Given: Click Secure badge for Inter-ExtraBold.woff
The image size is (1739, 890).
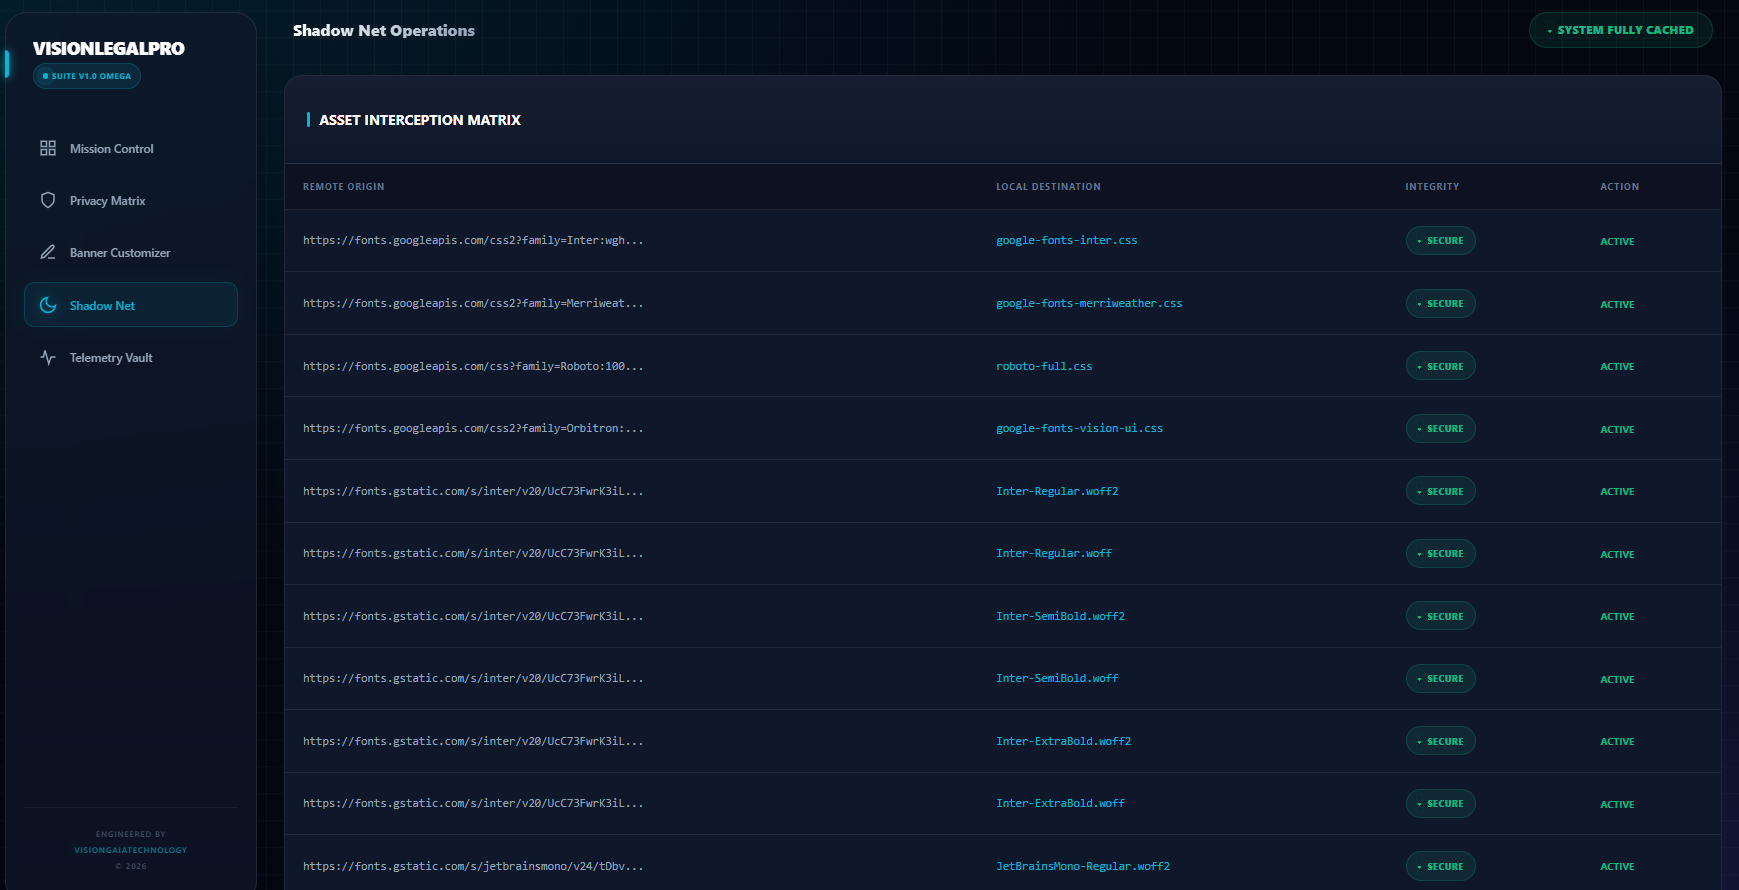Looking at the screenshot, I should [1440, 803].
